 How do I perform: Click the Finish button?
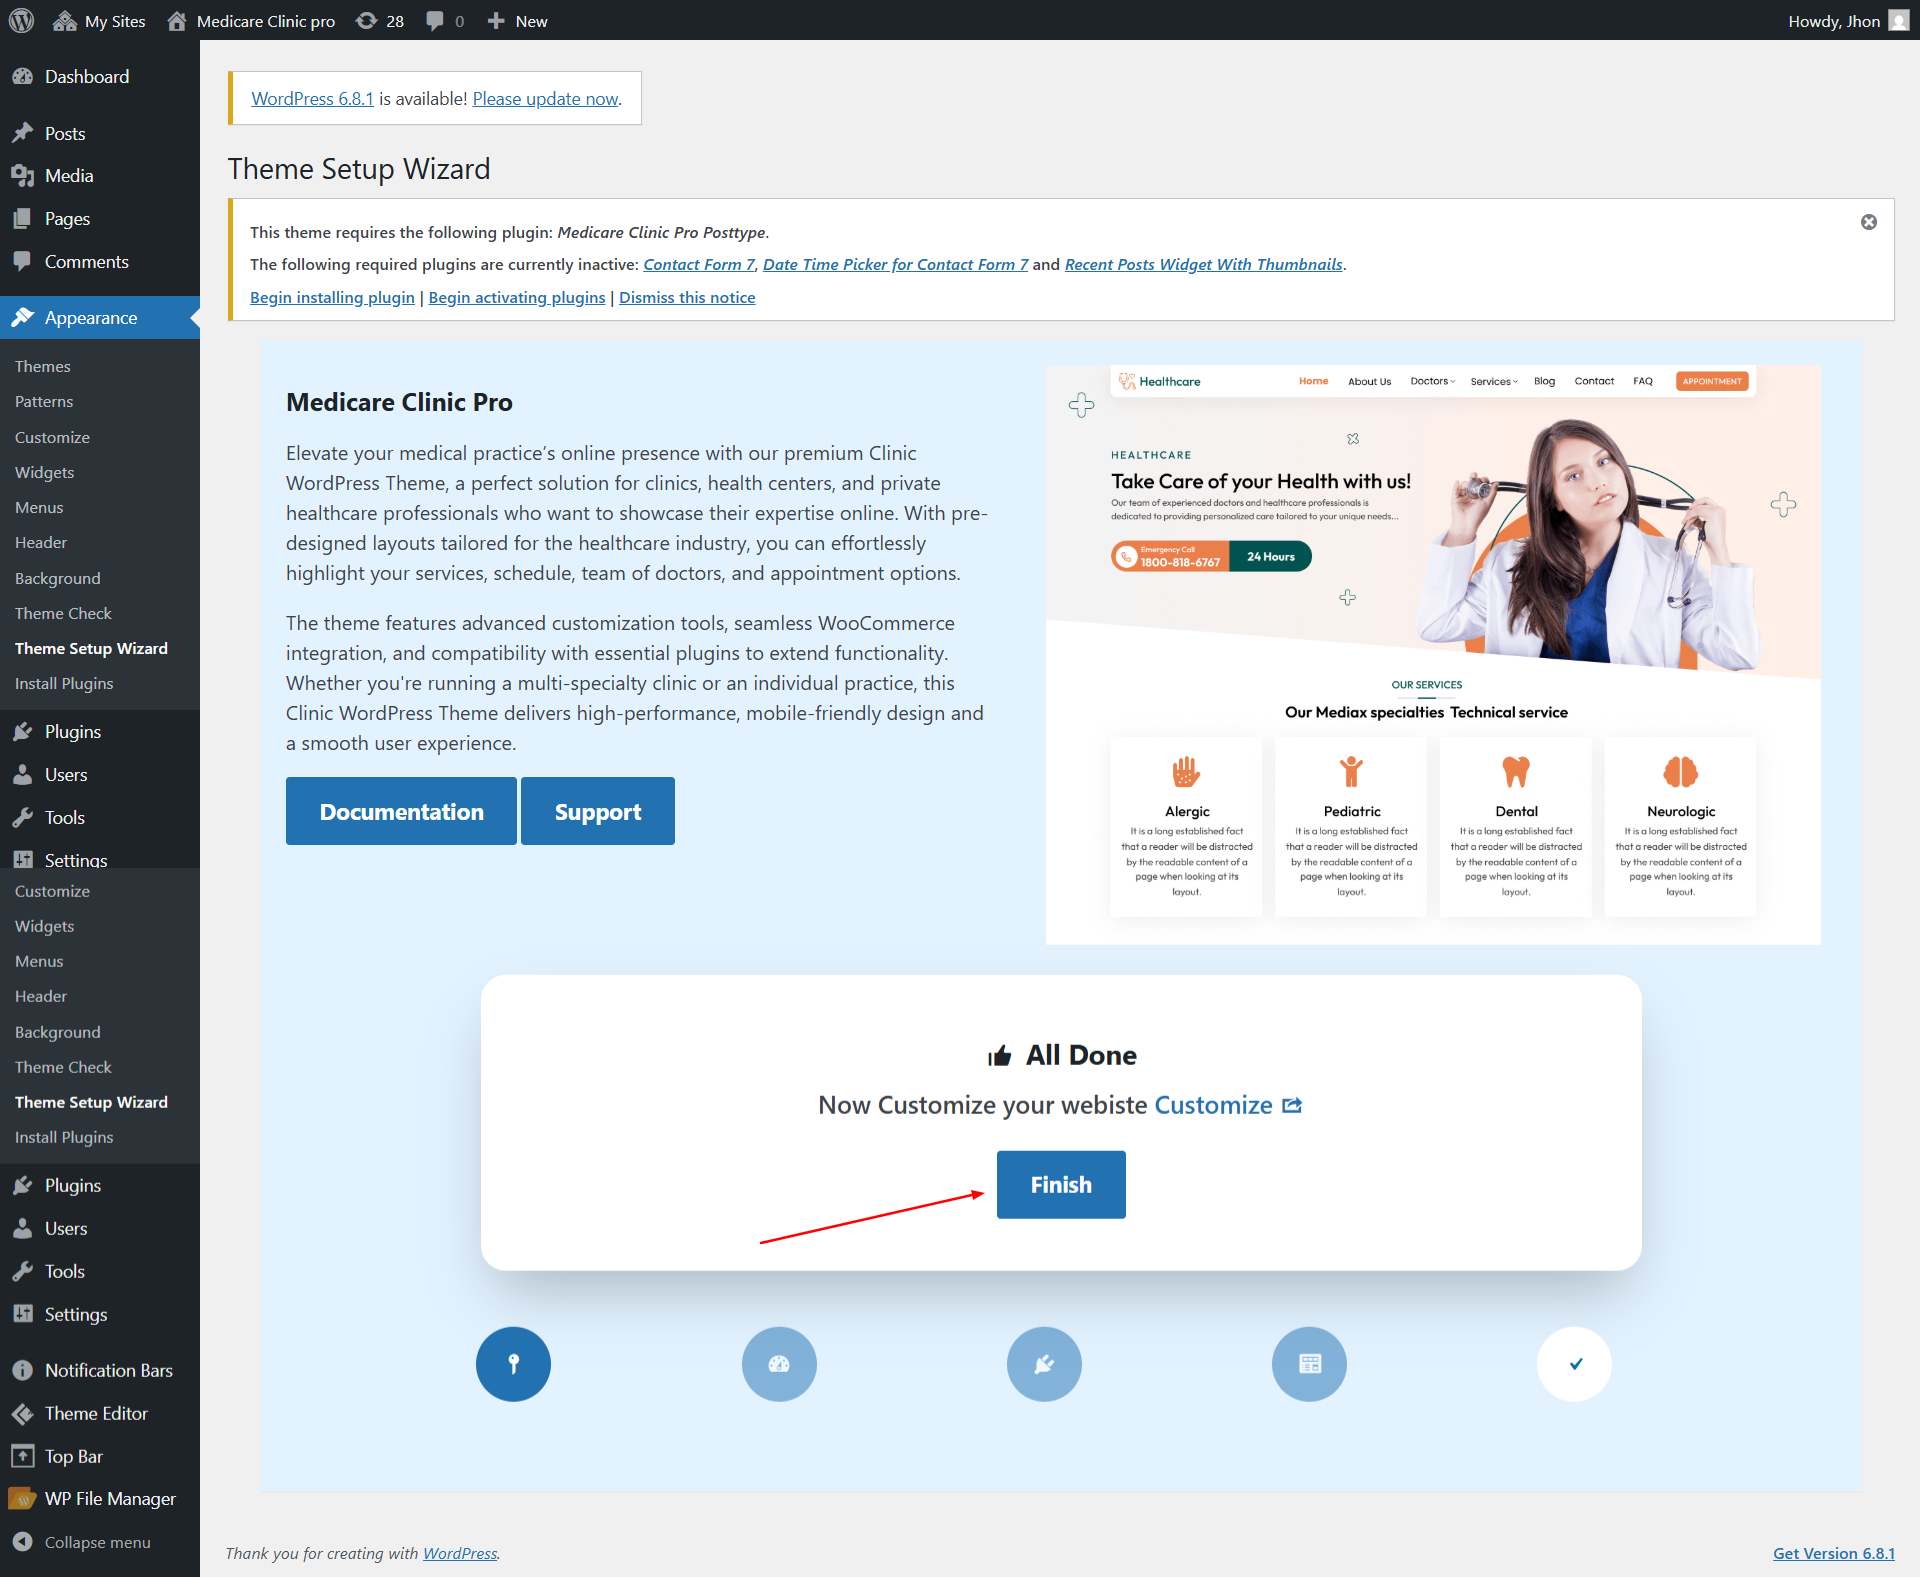pyautogui.click(x=1061, y=1185)
